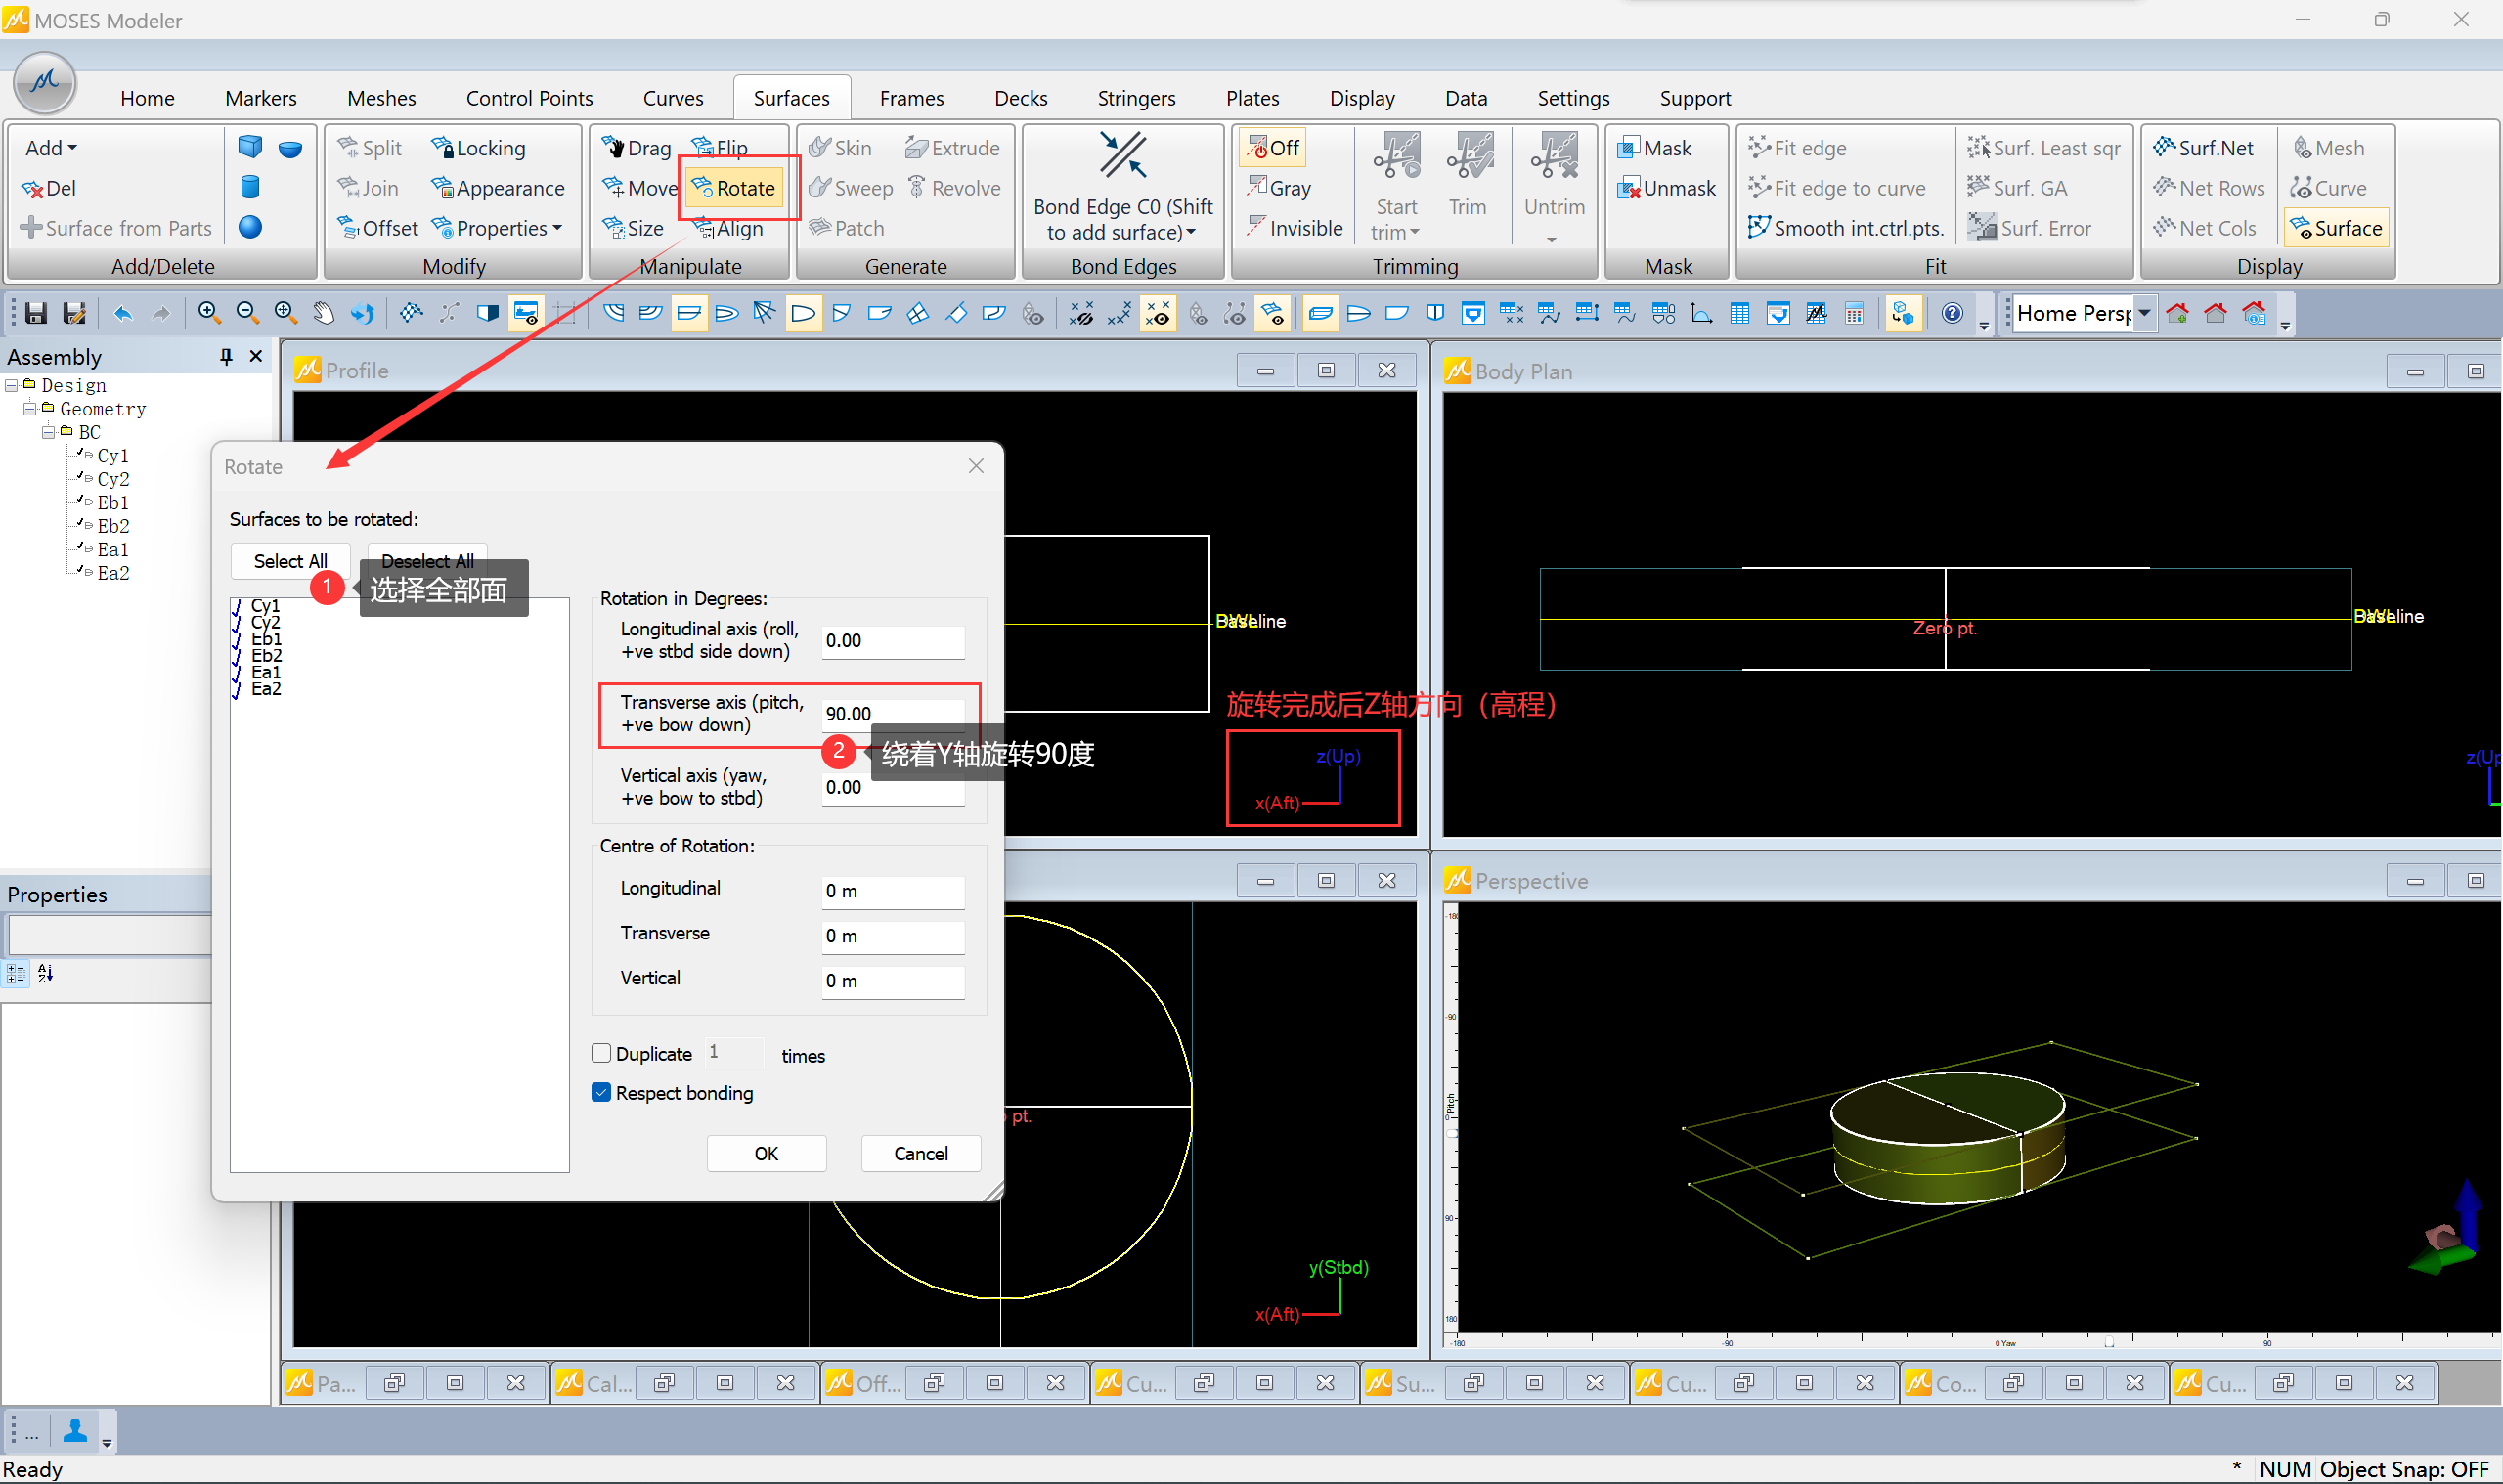Open the Home Persp view dropdown
The width and height of the screenshot is (2503, 1484).
(2144, 313)
